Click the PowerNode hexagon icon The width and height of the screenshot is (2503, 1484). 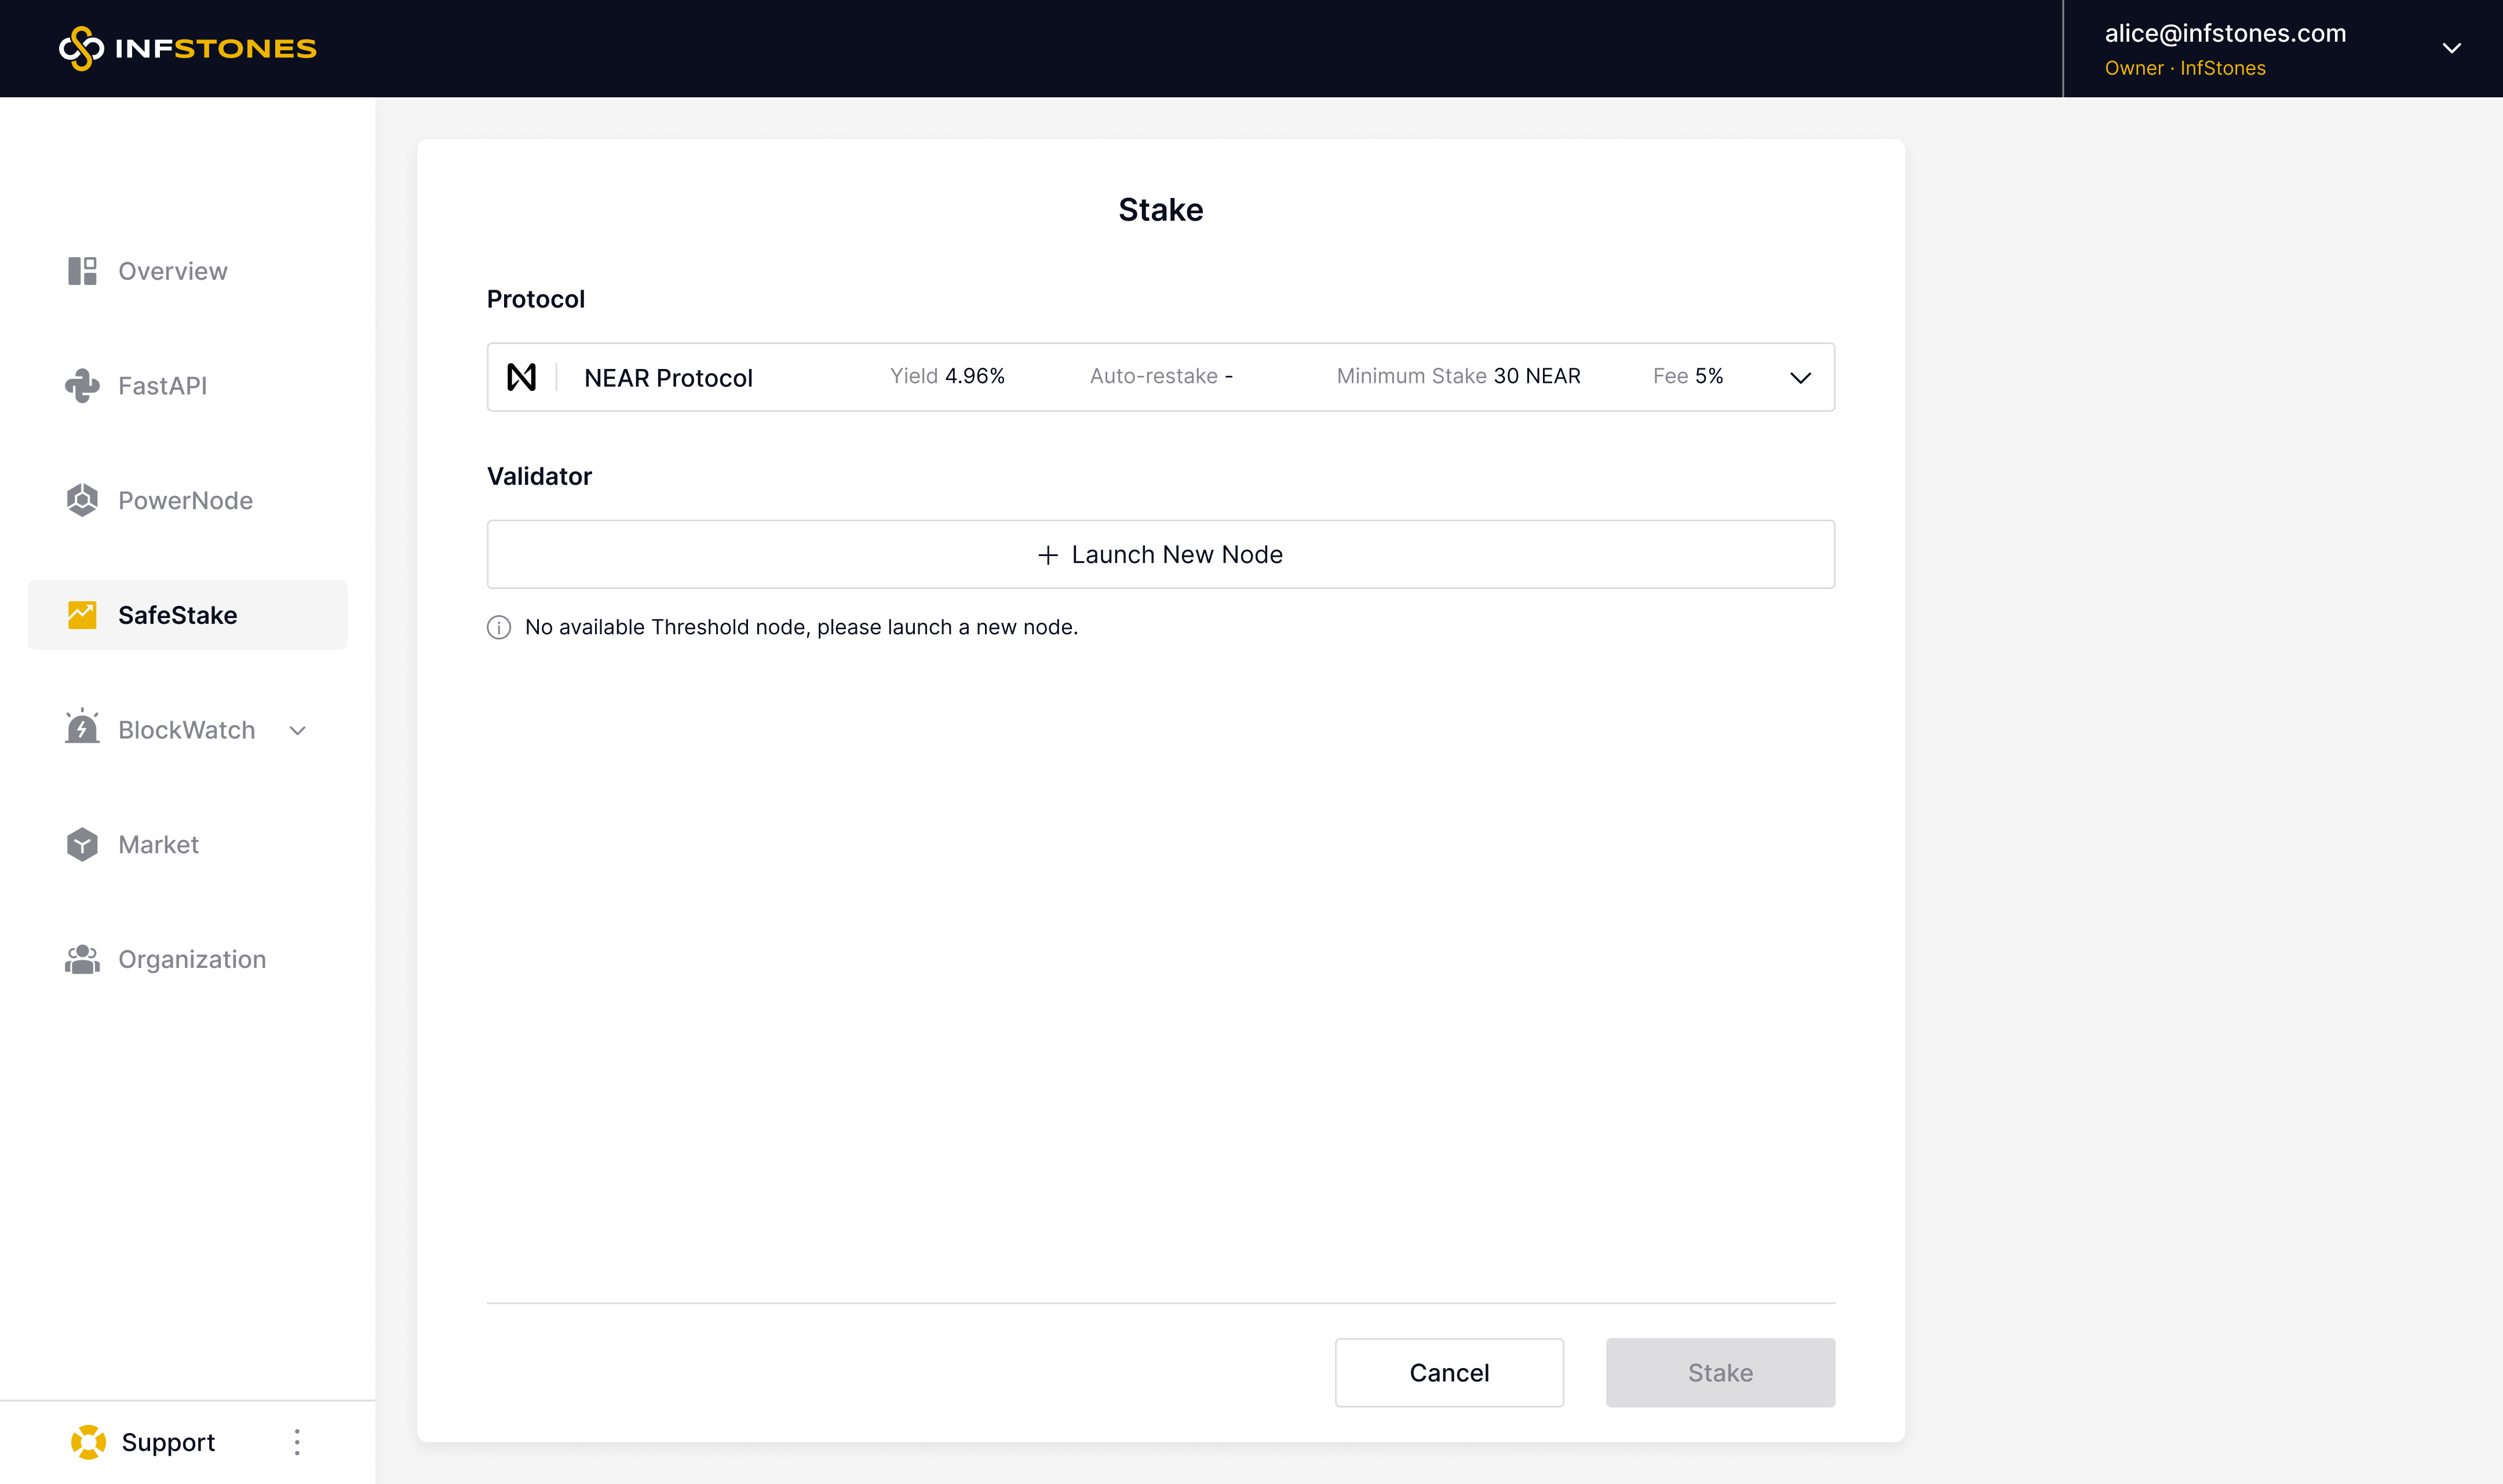coord(82,500)
